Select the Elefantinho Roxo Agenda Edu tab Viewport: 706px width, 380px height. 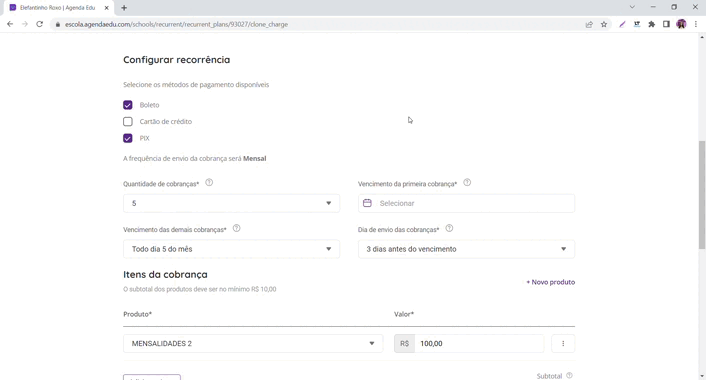pyautogui.click(x=58, y=8)
